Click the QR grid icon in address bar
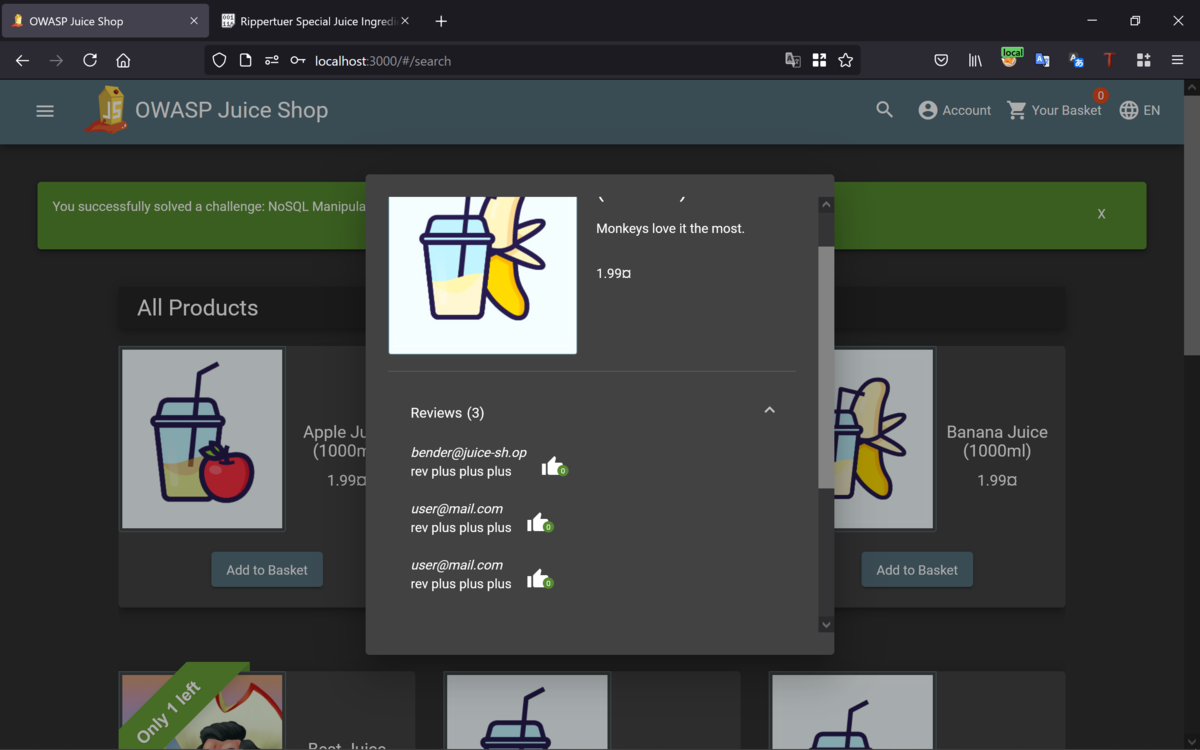This screenshot has height=750, width=1200. [819, 60]
